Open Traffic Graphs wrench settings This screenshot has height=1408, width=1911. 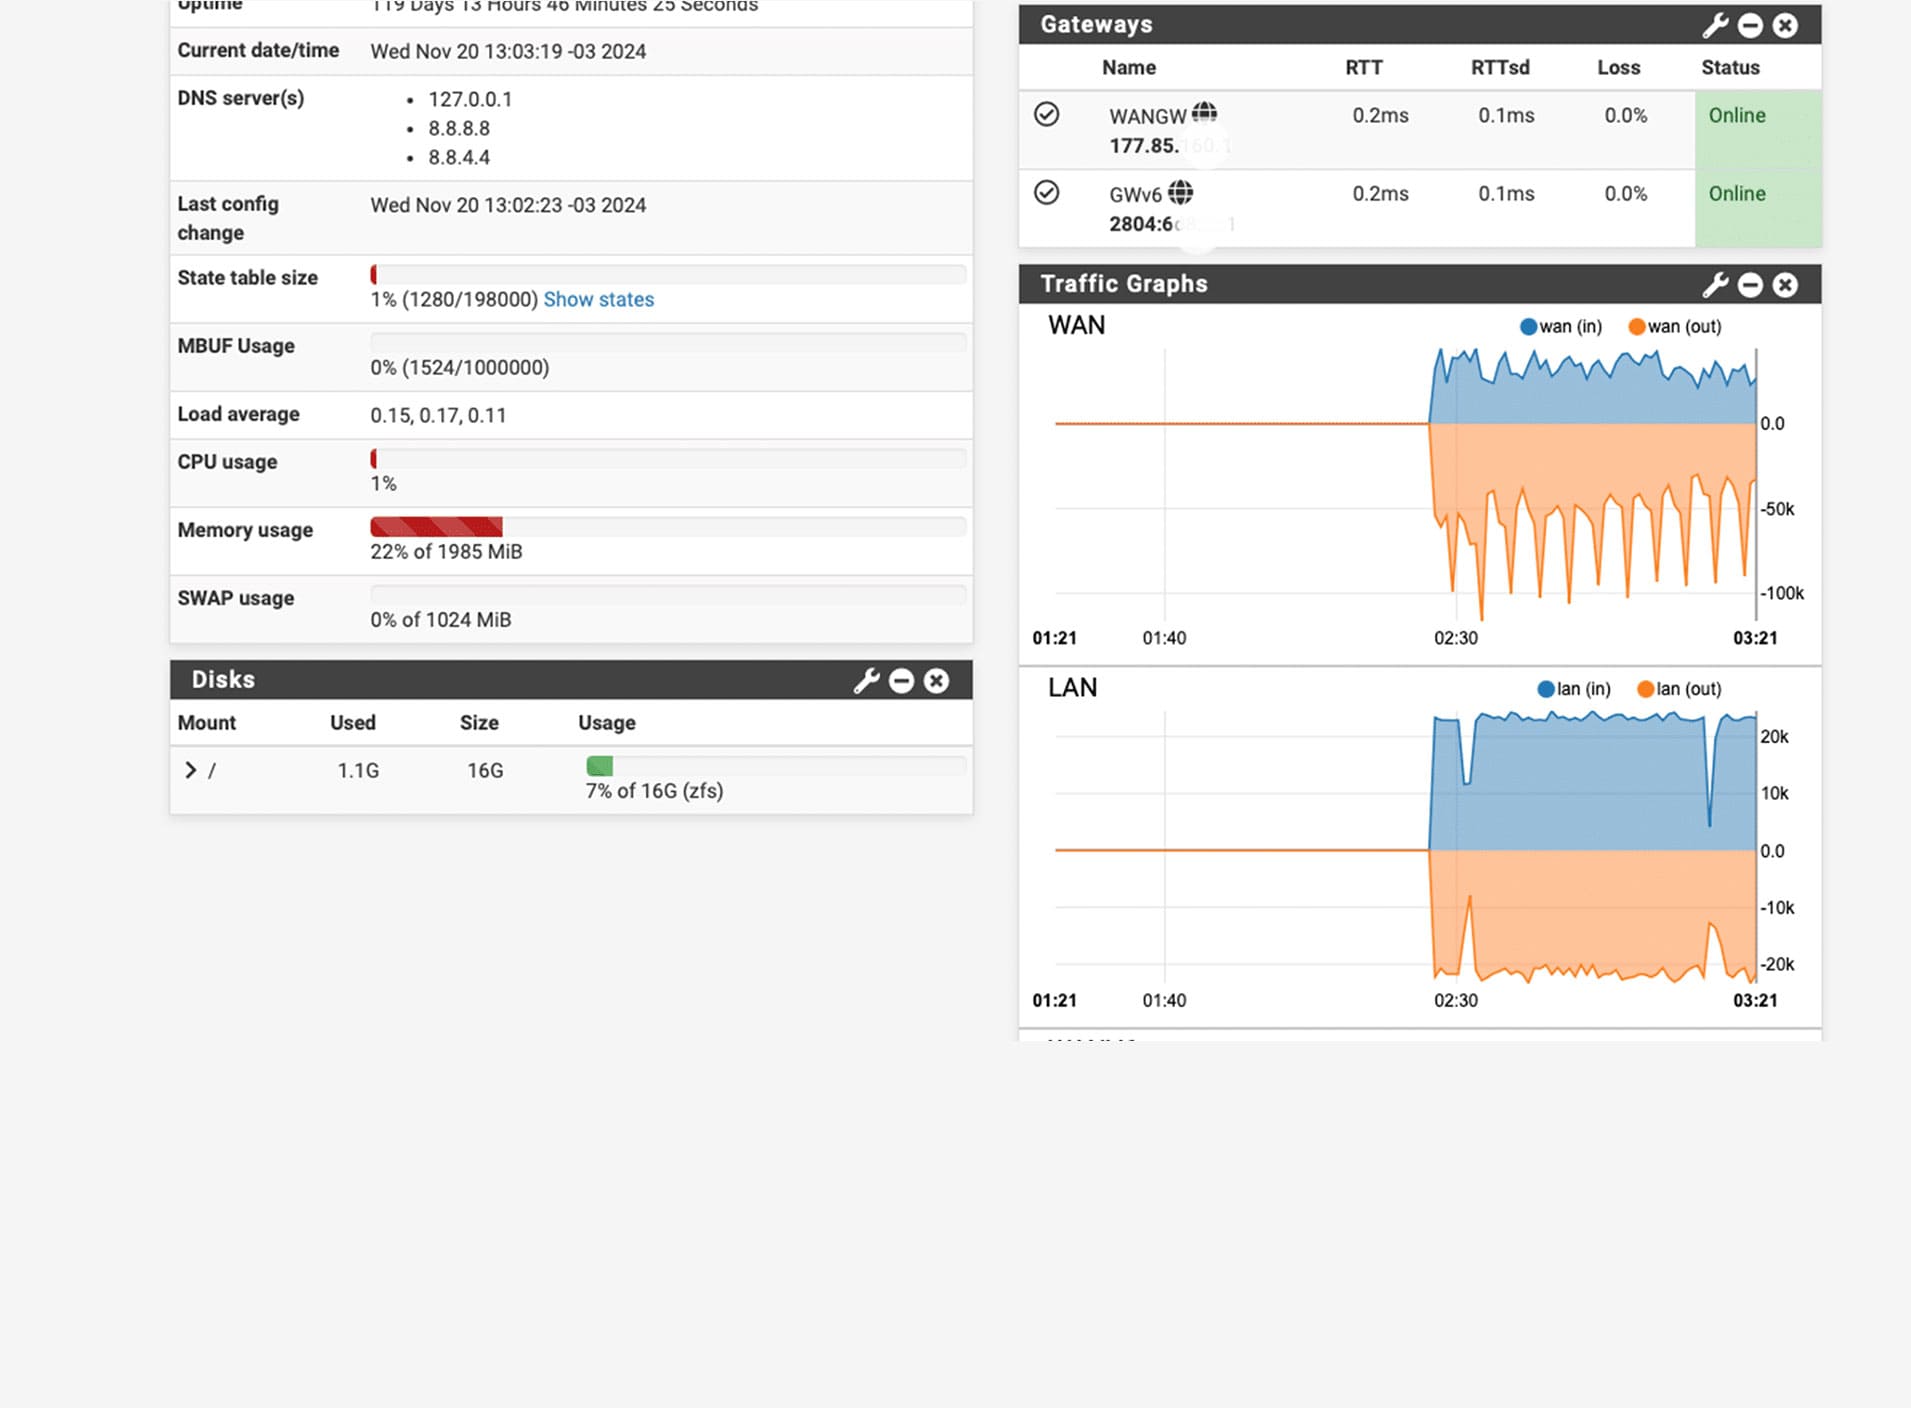point(1715,285)
